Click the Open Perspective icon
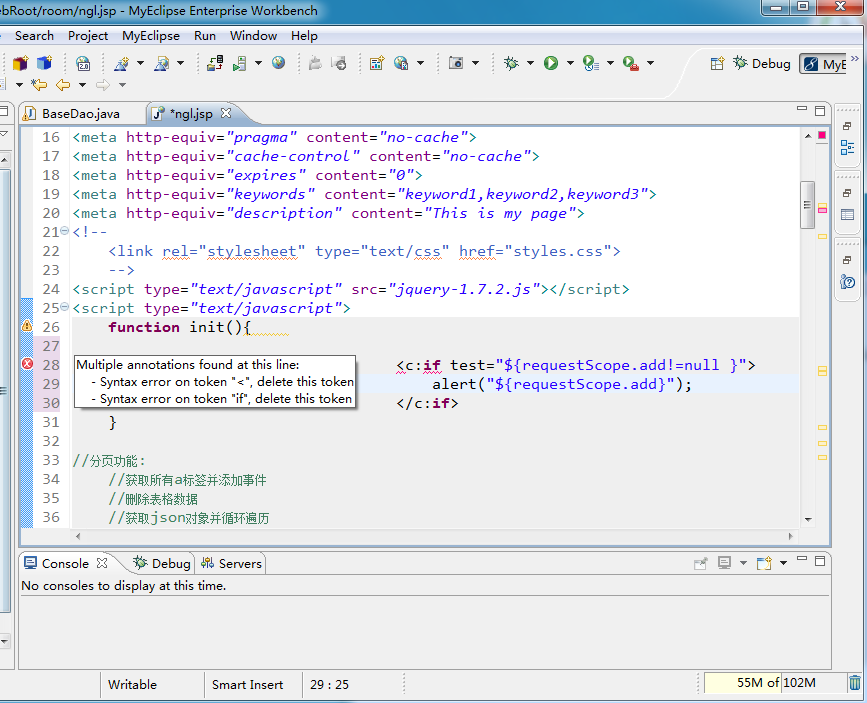Viewport: 867px width, 703px height. point(717,64)
